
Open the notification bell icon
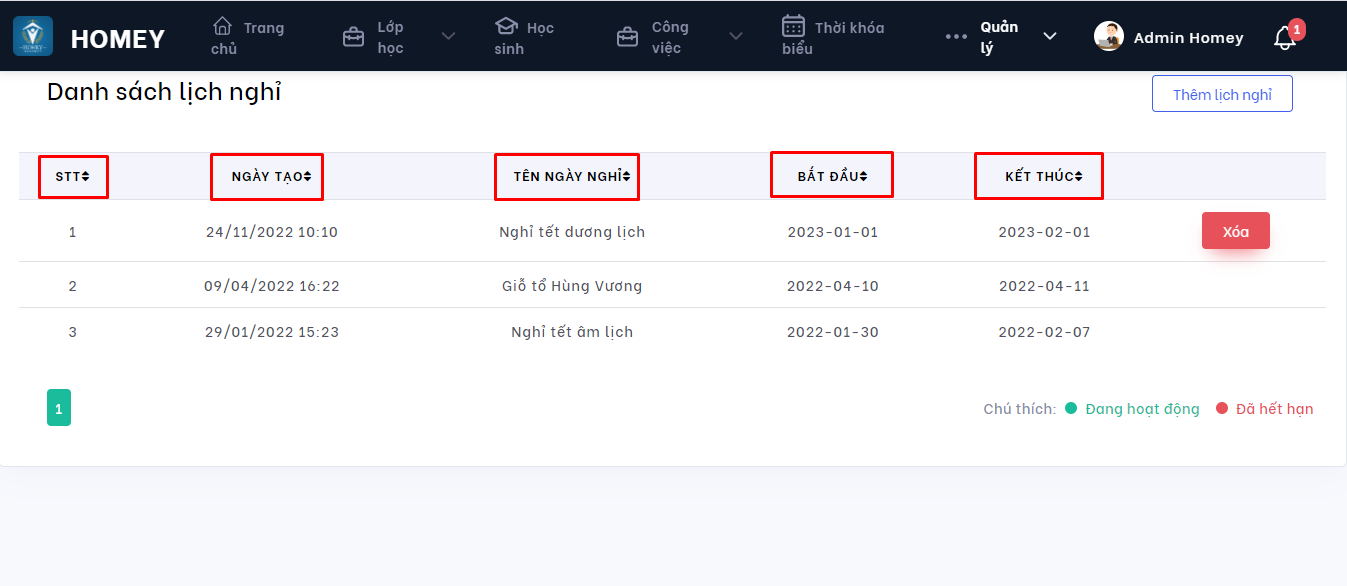pos(1284,38)
